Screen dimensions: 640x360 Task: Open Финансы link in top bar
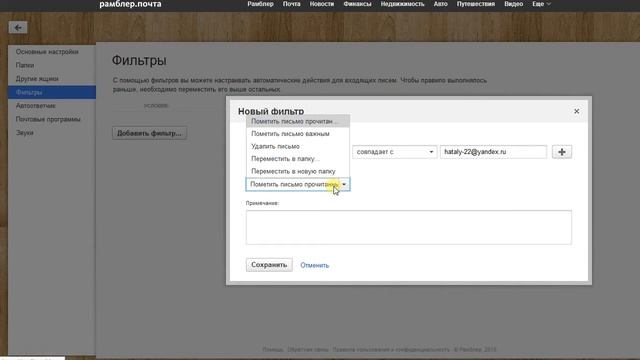tap(357, 4)
